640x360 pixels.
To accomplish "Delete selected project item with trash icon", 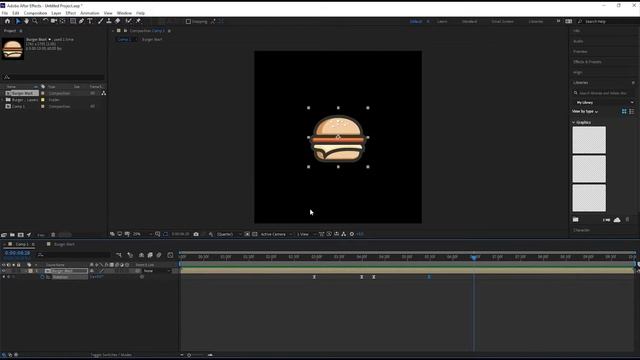I will [53, 235].
